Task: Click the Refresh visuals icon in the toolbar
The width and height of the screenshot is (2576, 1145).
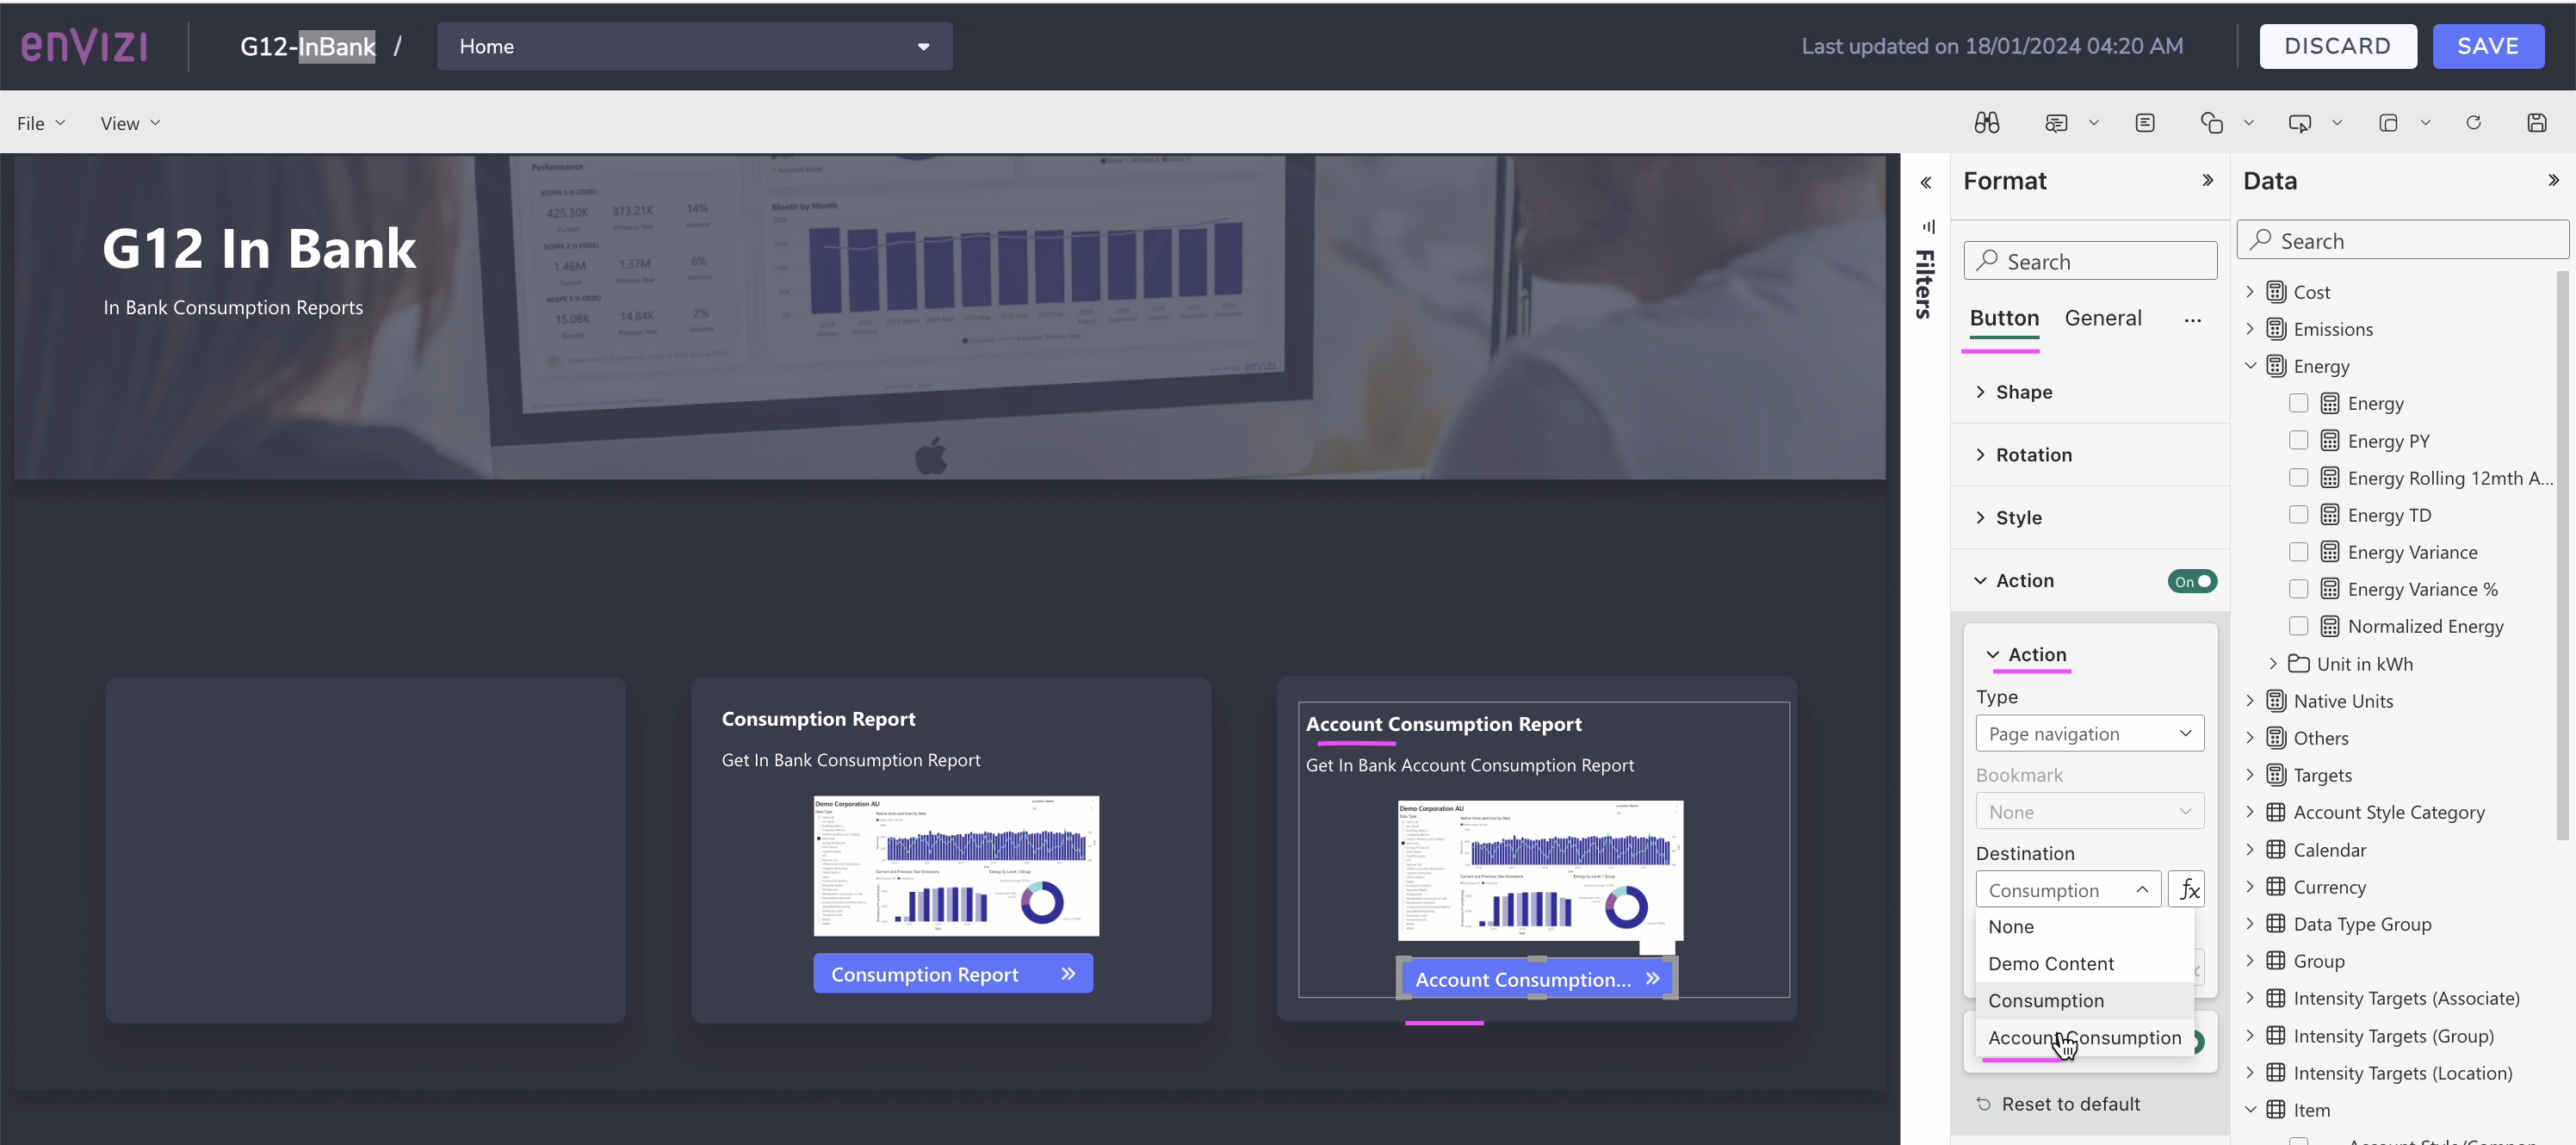Action: click(x=2474, y=122)
